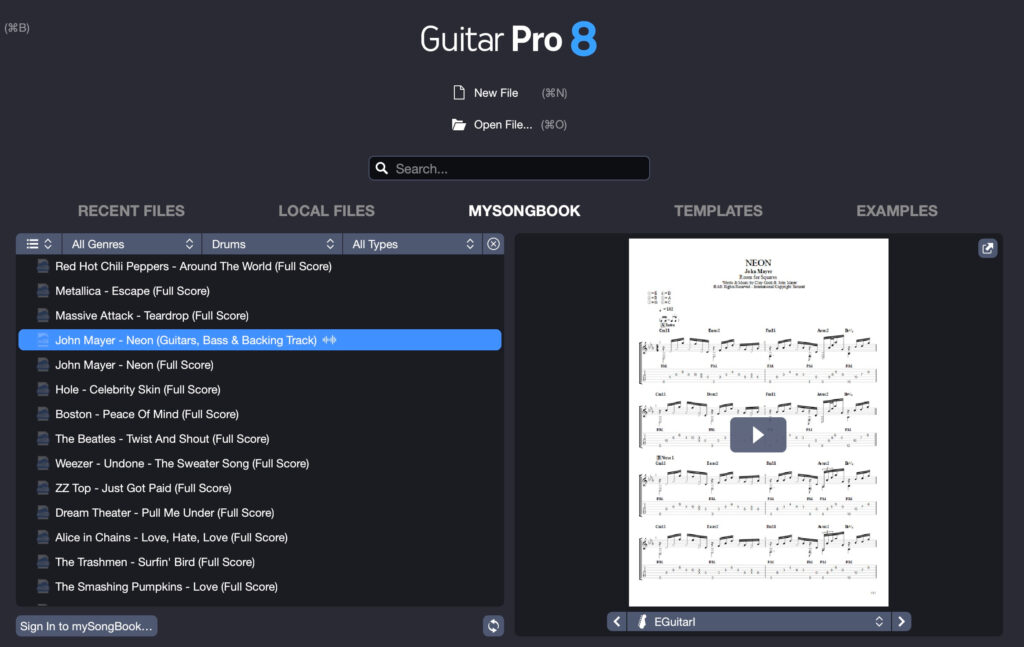
Task: Open the All Genres dropdown
Action: (131, 243)
